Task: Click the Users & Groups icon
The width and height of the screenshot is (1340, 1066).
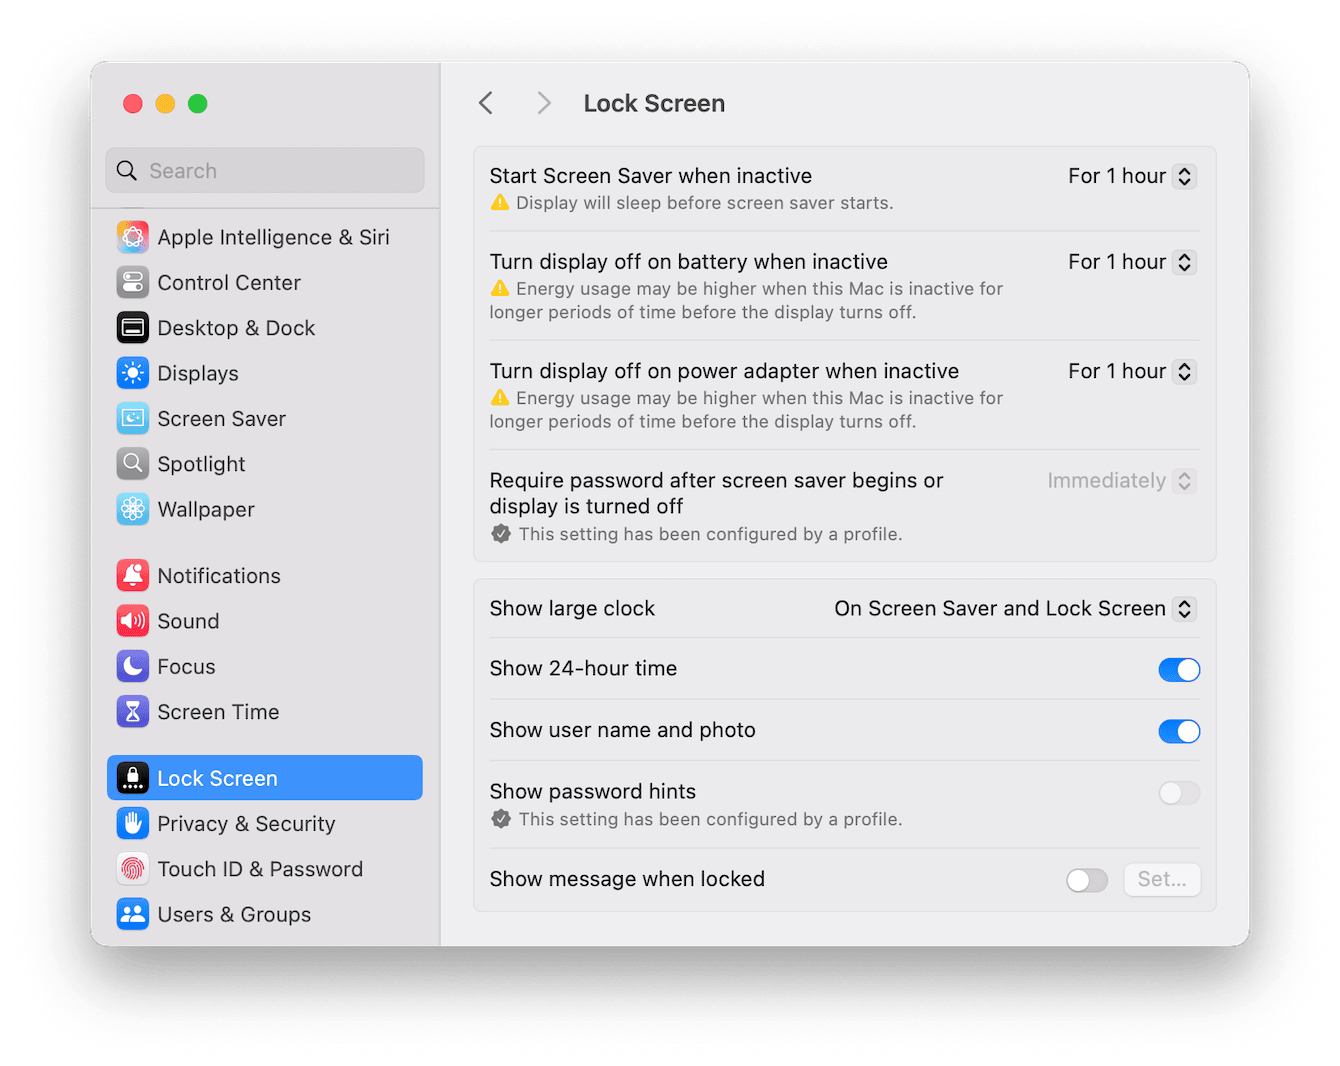Action: [133, 914]
